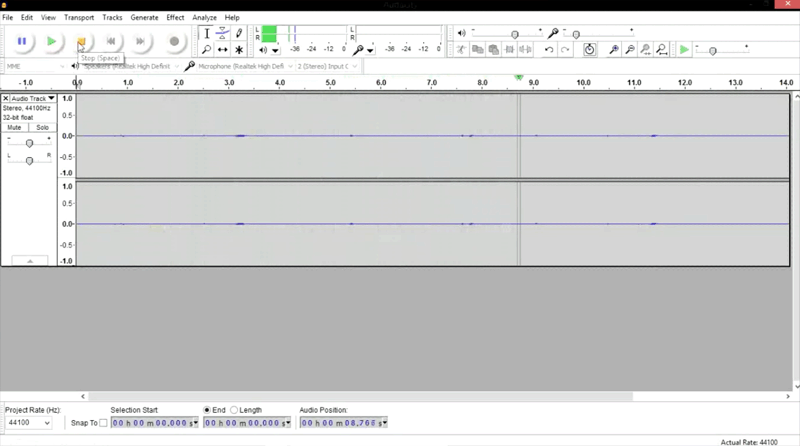The height and width of the screenshot is (446, 800).
Task: Open the Effect menu
Action: point(175,18)
